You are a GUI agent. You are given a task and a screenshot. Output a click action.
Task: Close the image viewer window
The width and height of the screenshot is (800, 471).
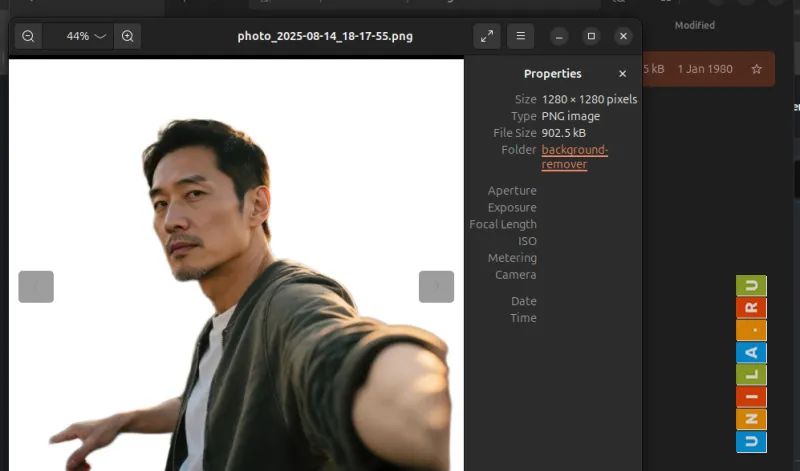coord(623,36)
